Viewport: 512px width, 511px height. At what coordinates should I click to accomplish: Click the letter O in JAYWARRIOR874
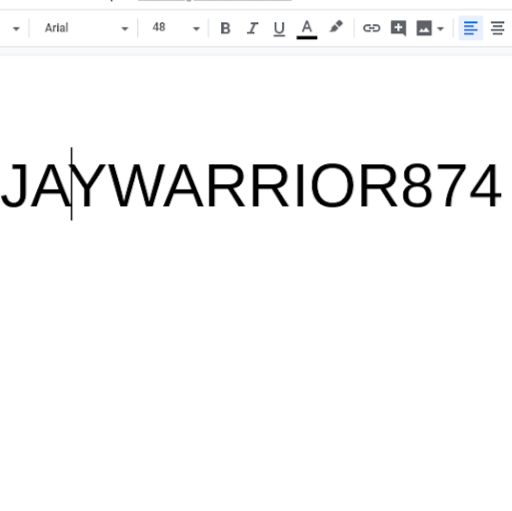332,185
